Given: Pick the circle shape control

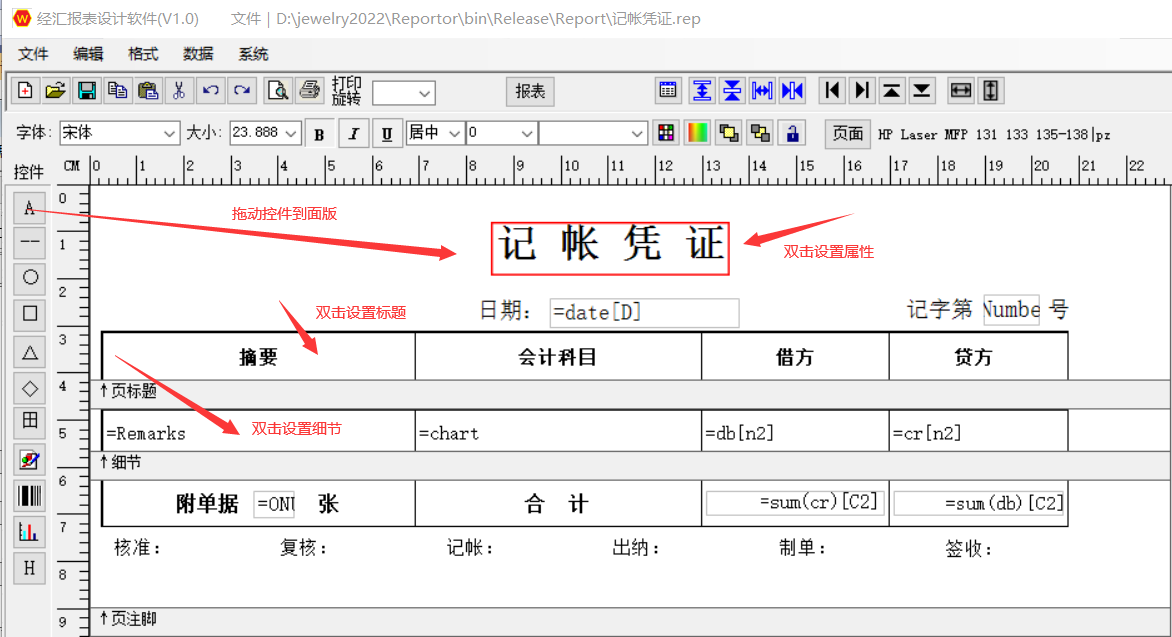Looking at the screenshot, I should click(x=30, y=276).
